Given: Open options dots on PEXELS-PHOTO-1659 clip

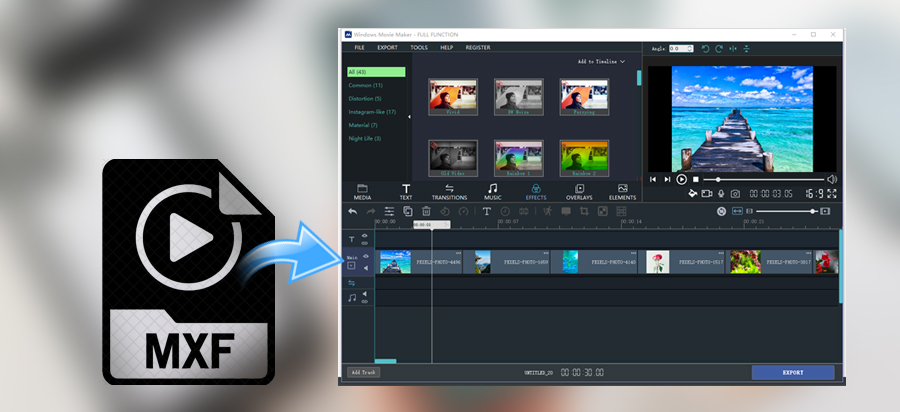Looking at the screenshot, I should point(546,253).
